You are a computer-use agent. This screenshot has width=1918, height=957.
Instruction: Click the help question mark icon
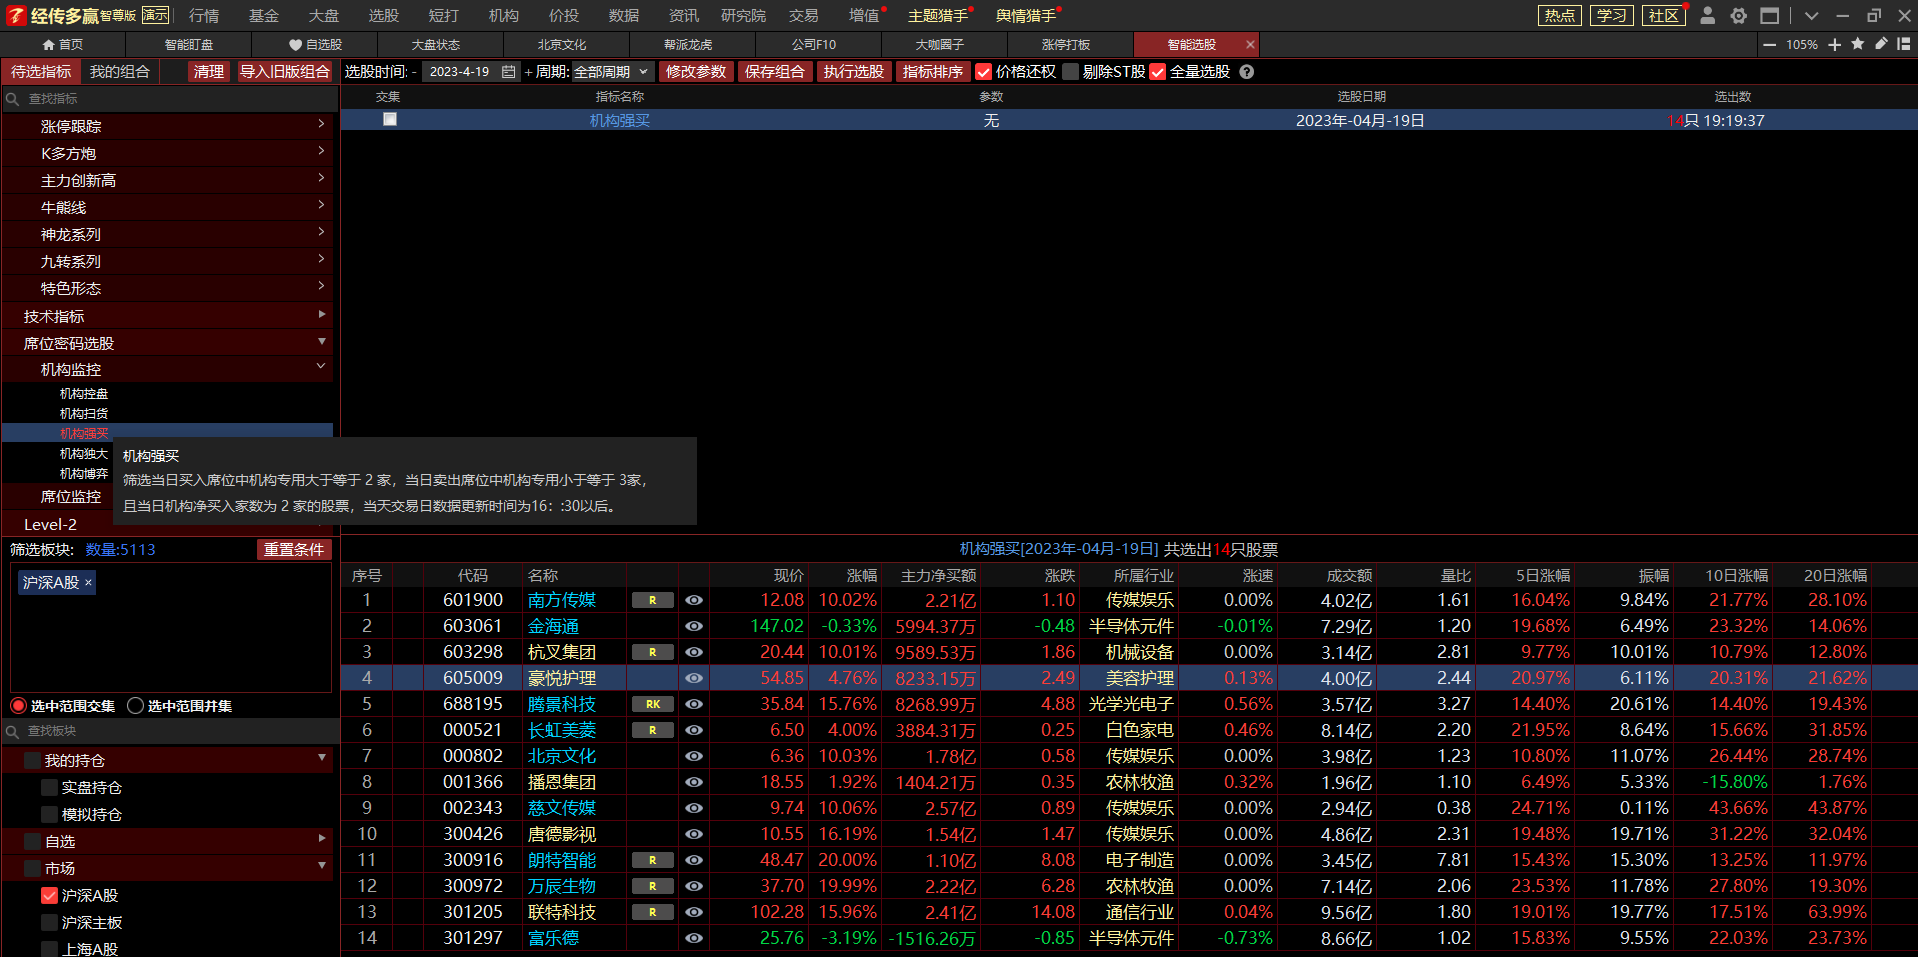(x=1246, y=72)
